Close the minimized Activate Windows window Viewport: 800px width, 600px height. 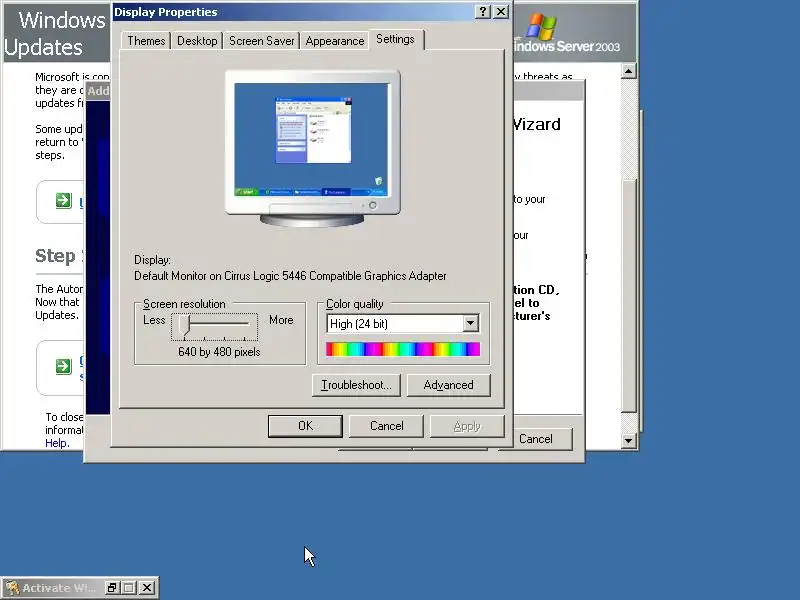[x=147, y=588]
